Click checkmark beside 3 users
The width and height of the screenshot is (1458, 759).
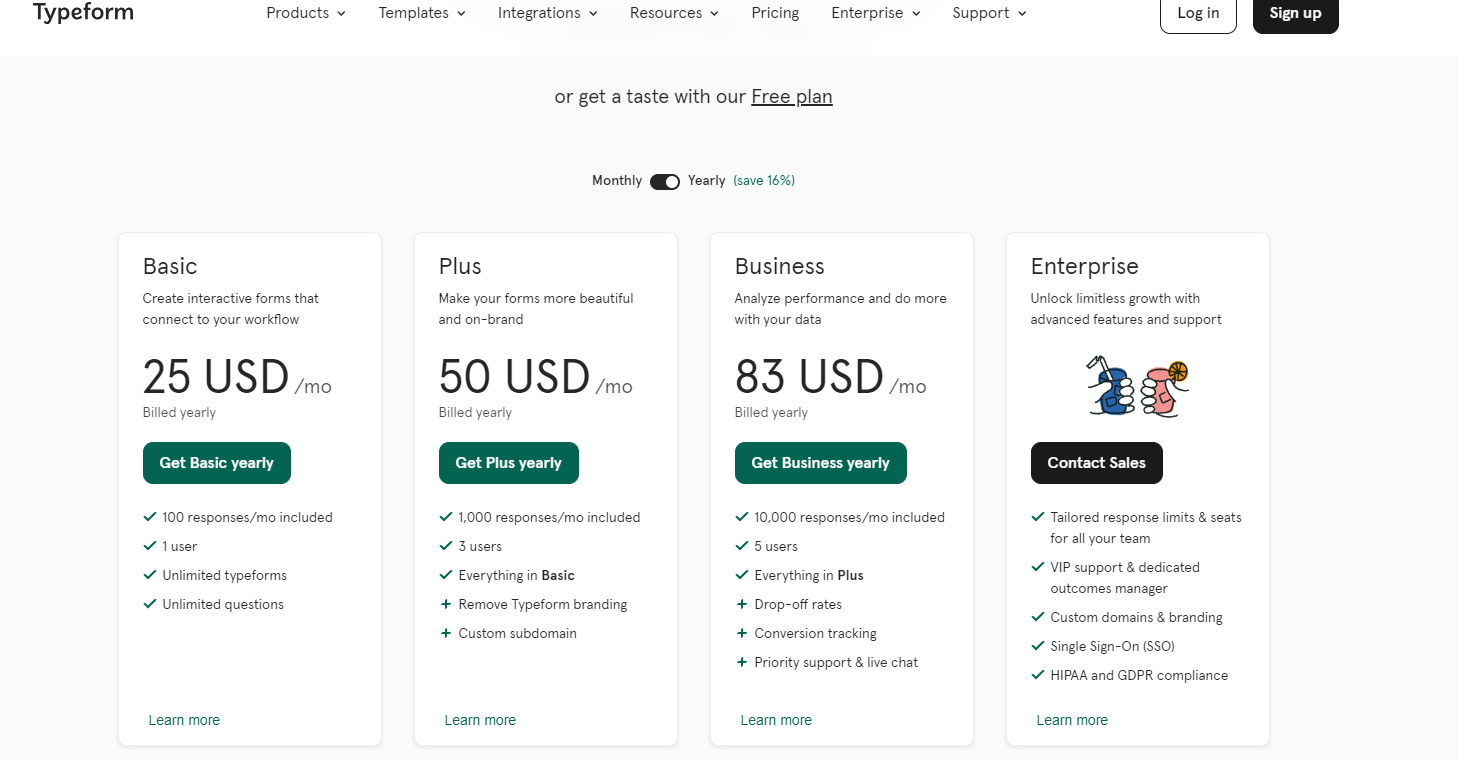[446, 546]
